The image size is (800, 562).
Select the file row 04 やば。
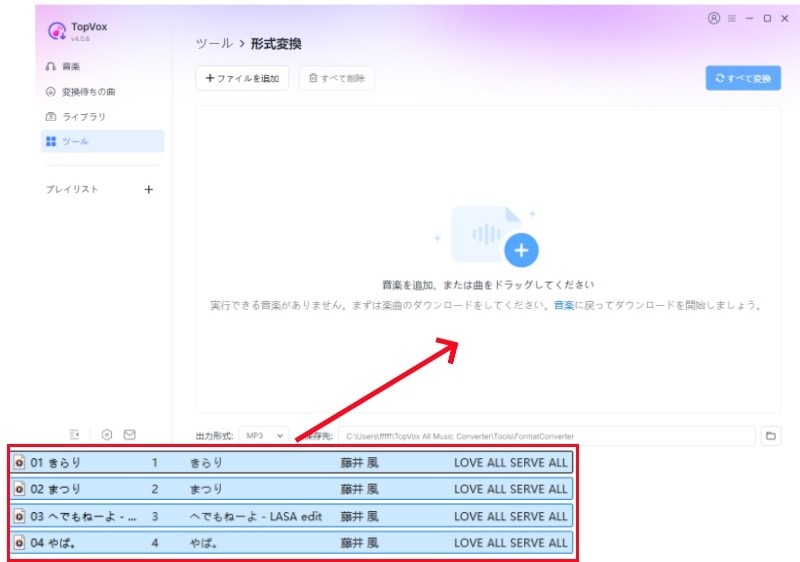point(292,543)
